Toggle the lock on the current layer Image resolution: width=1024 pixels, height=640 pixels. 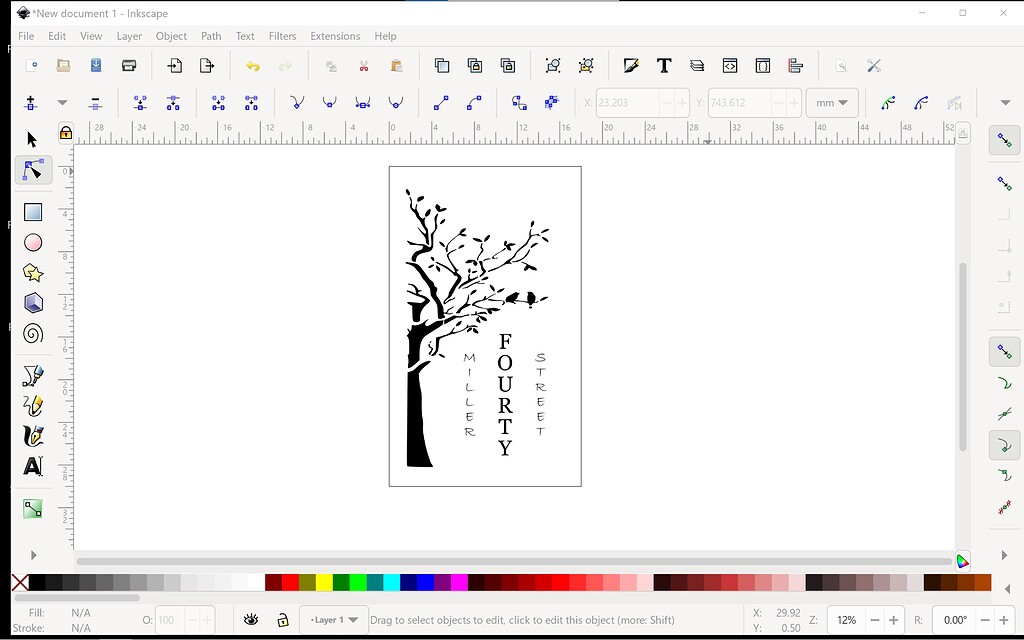283,619
